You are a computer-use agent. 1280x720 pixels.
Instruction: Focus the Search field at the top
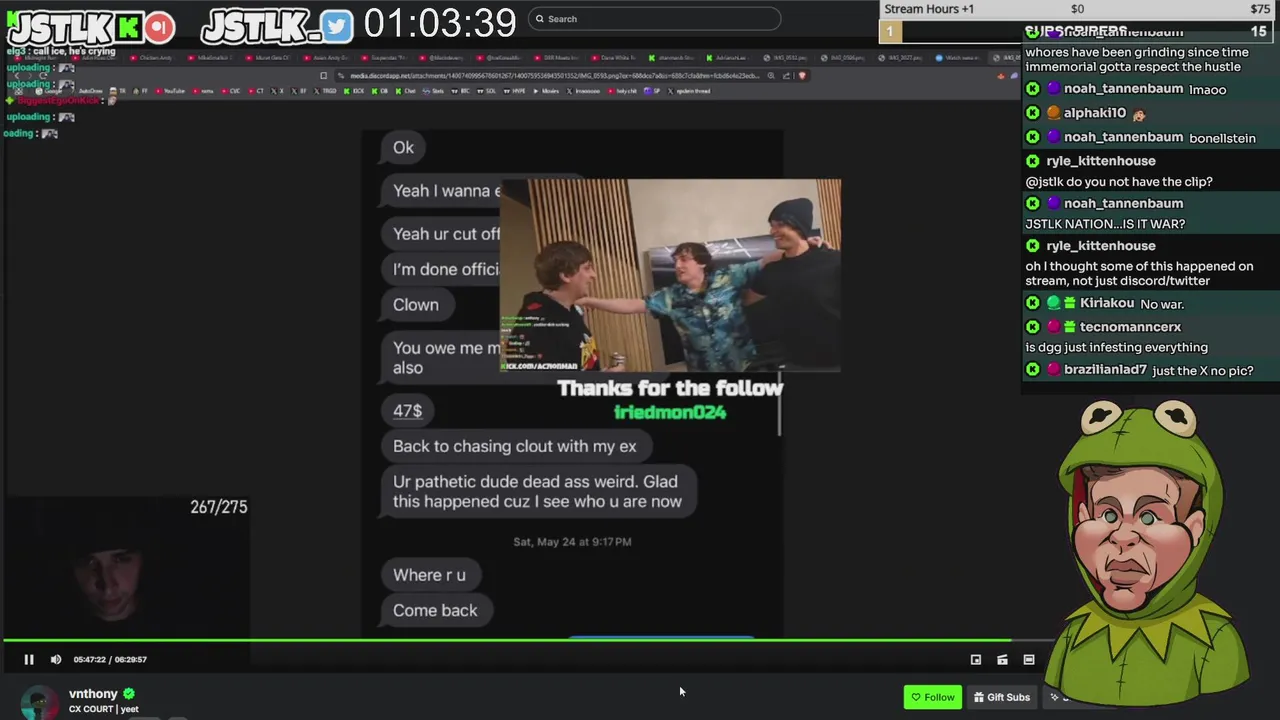tap(654, 19)
